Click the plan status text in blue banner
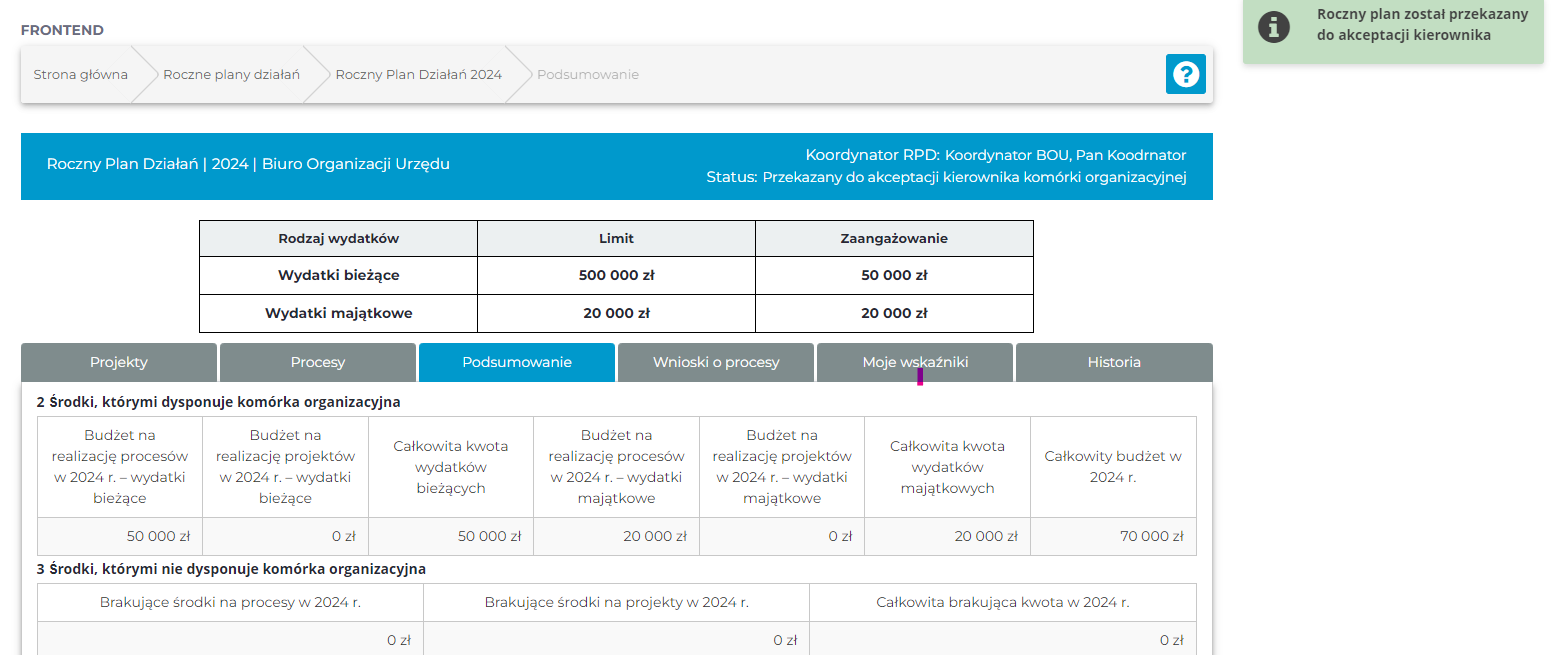Image resolution: width=1555 pixels, height=655 pixels. (x=945, y=178)
